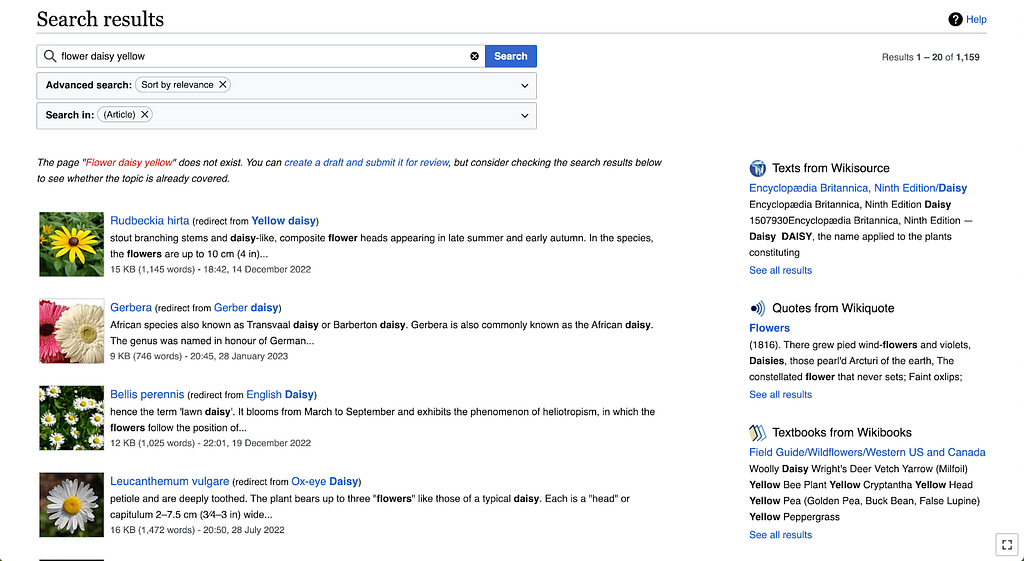The height and width of the screenshot is (561, 1024).
Task: Open the red 'Flower daisy yellow' link
Action: (x=130, y=163)
